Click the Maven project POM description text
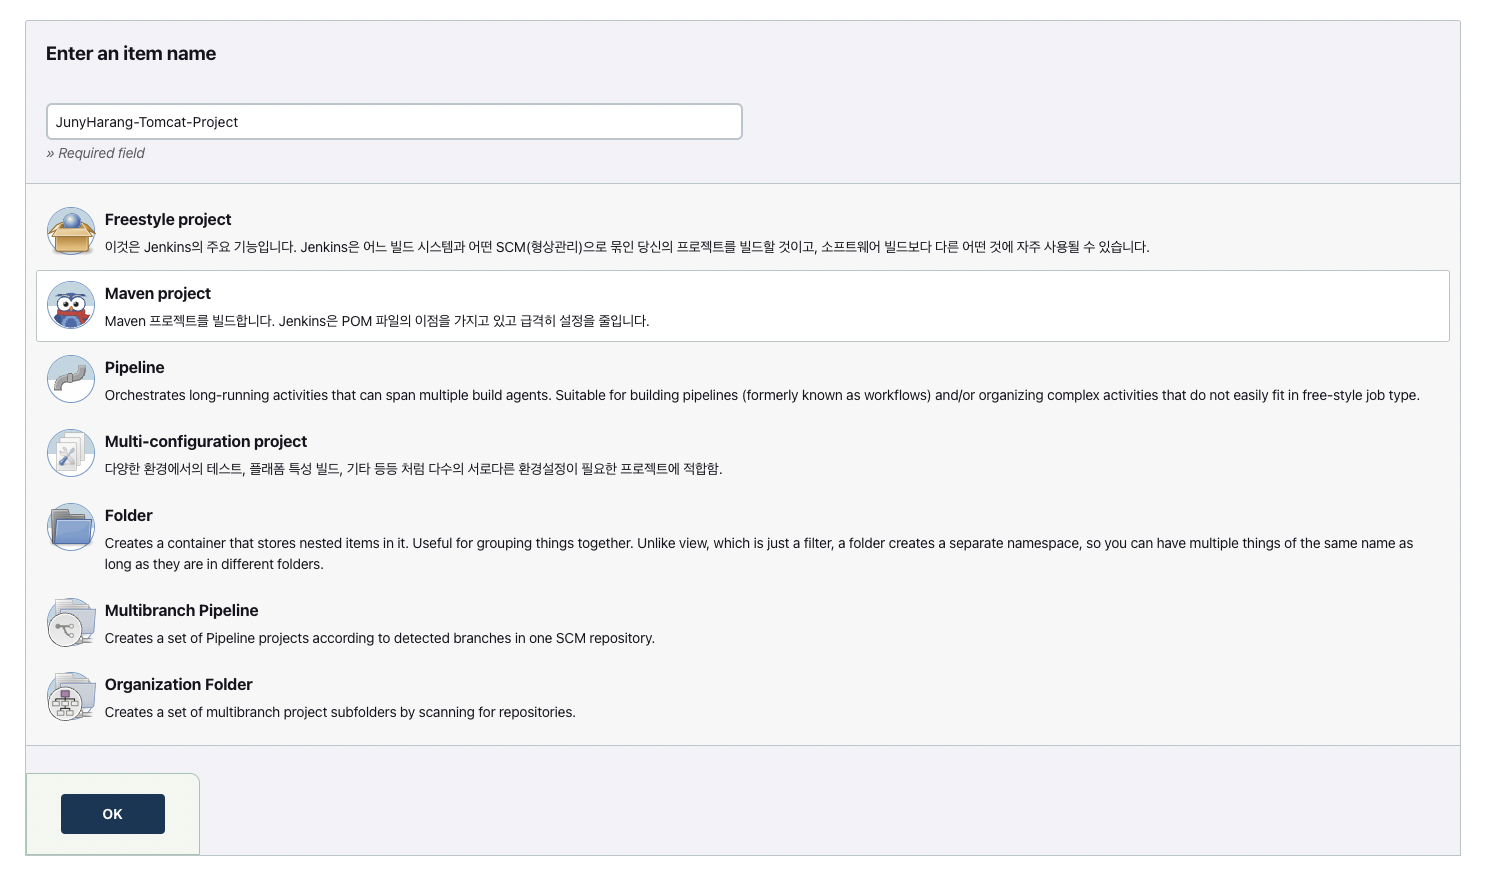The height and width of the screenshot is (895, 1498). (x=377, y=321)
